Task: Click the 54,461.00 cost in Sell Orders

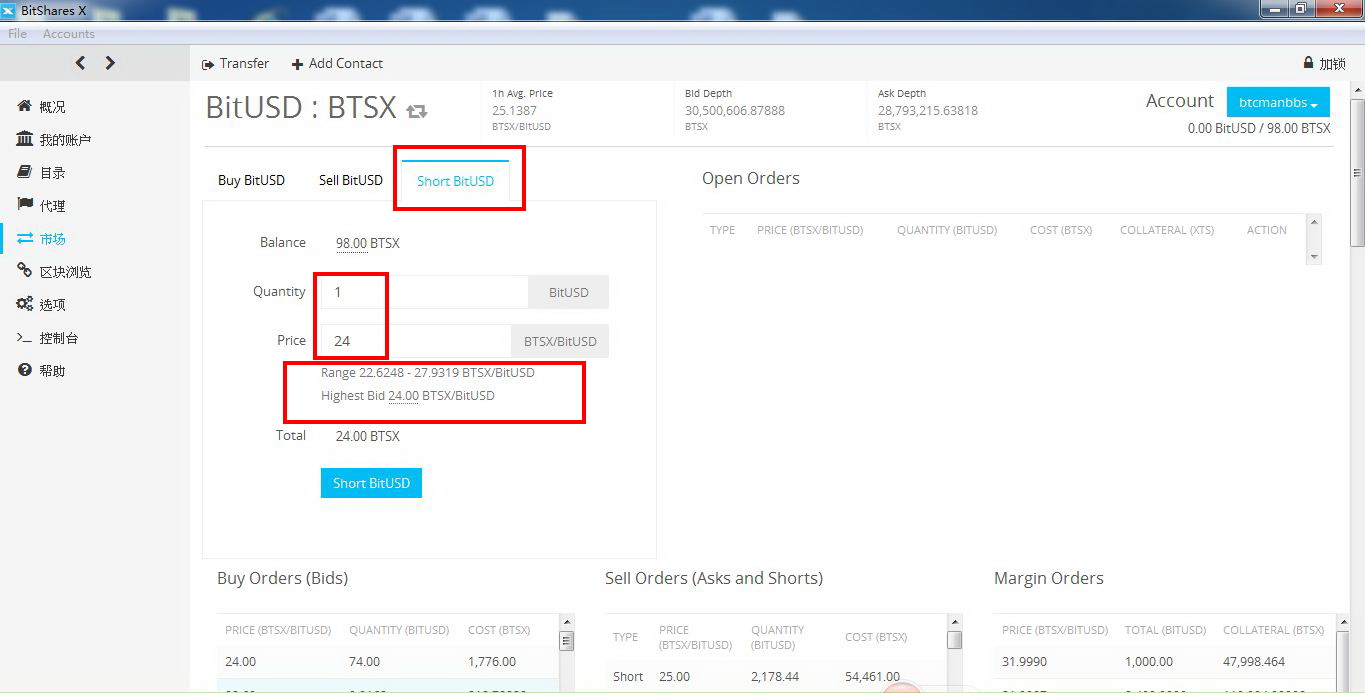Action: coord(872,677)
